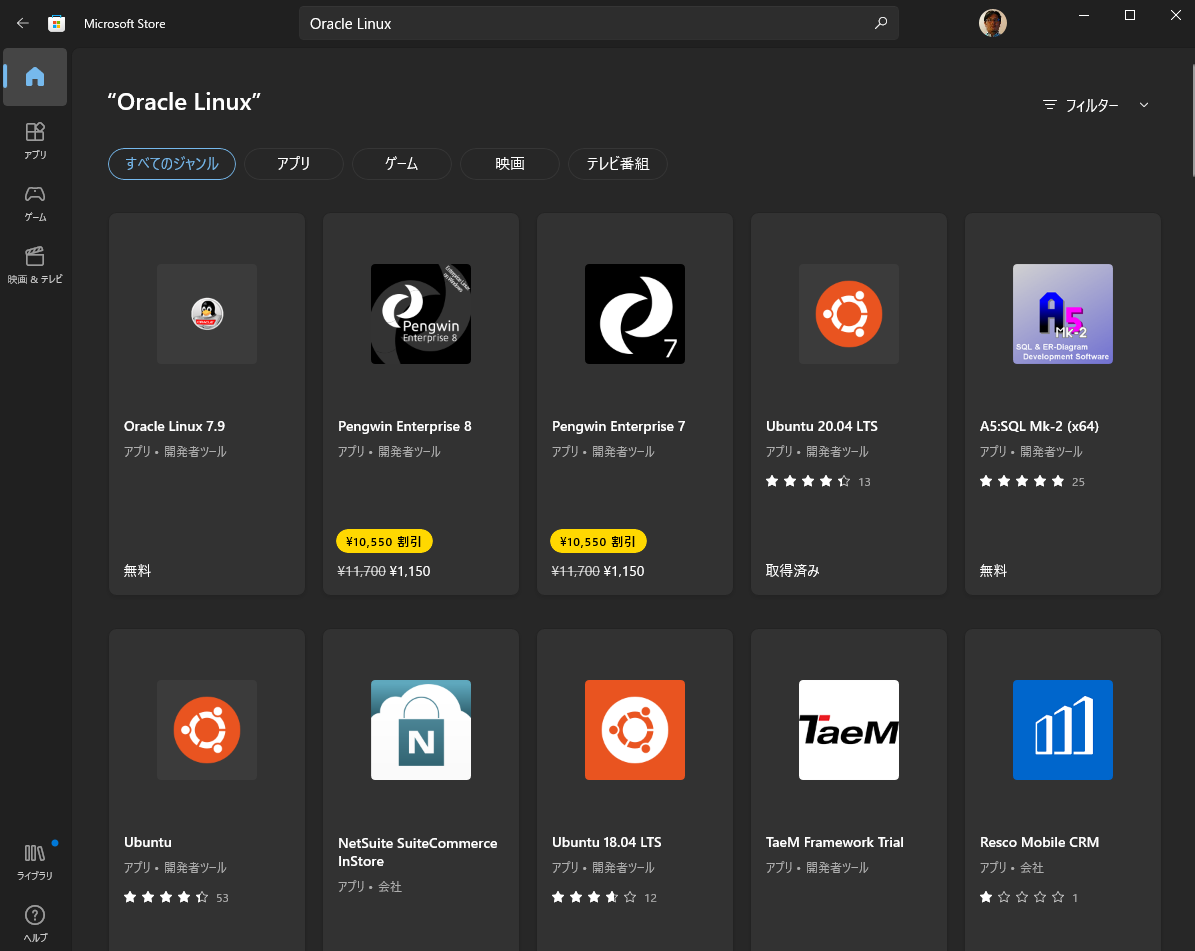Open the アプリ section in sidebar
Image resolution: width=1195 pixels, height=951 pixels.
click(x=35, y=140)
